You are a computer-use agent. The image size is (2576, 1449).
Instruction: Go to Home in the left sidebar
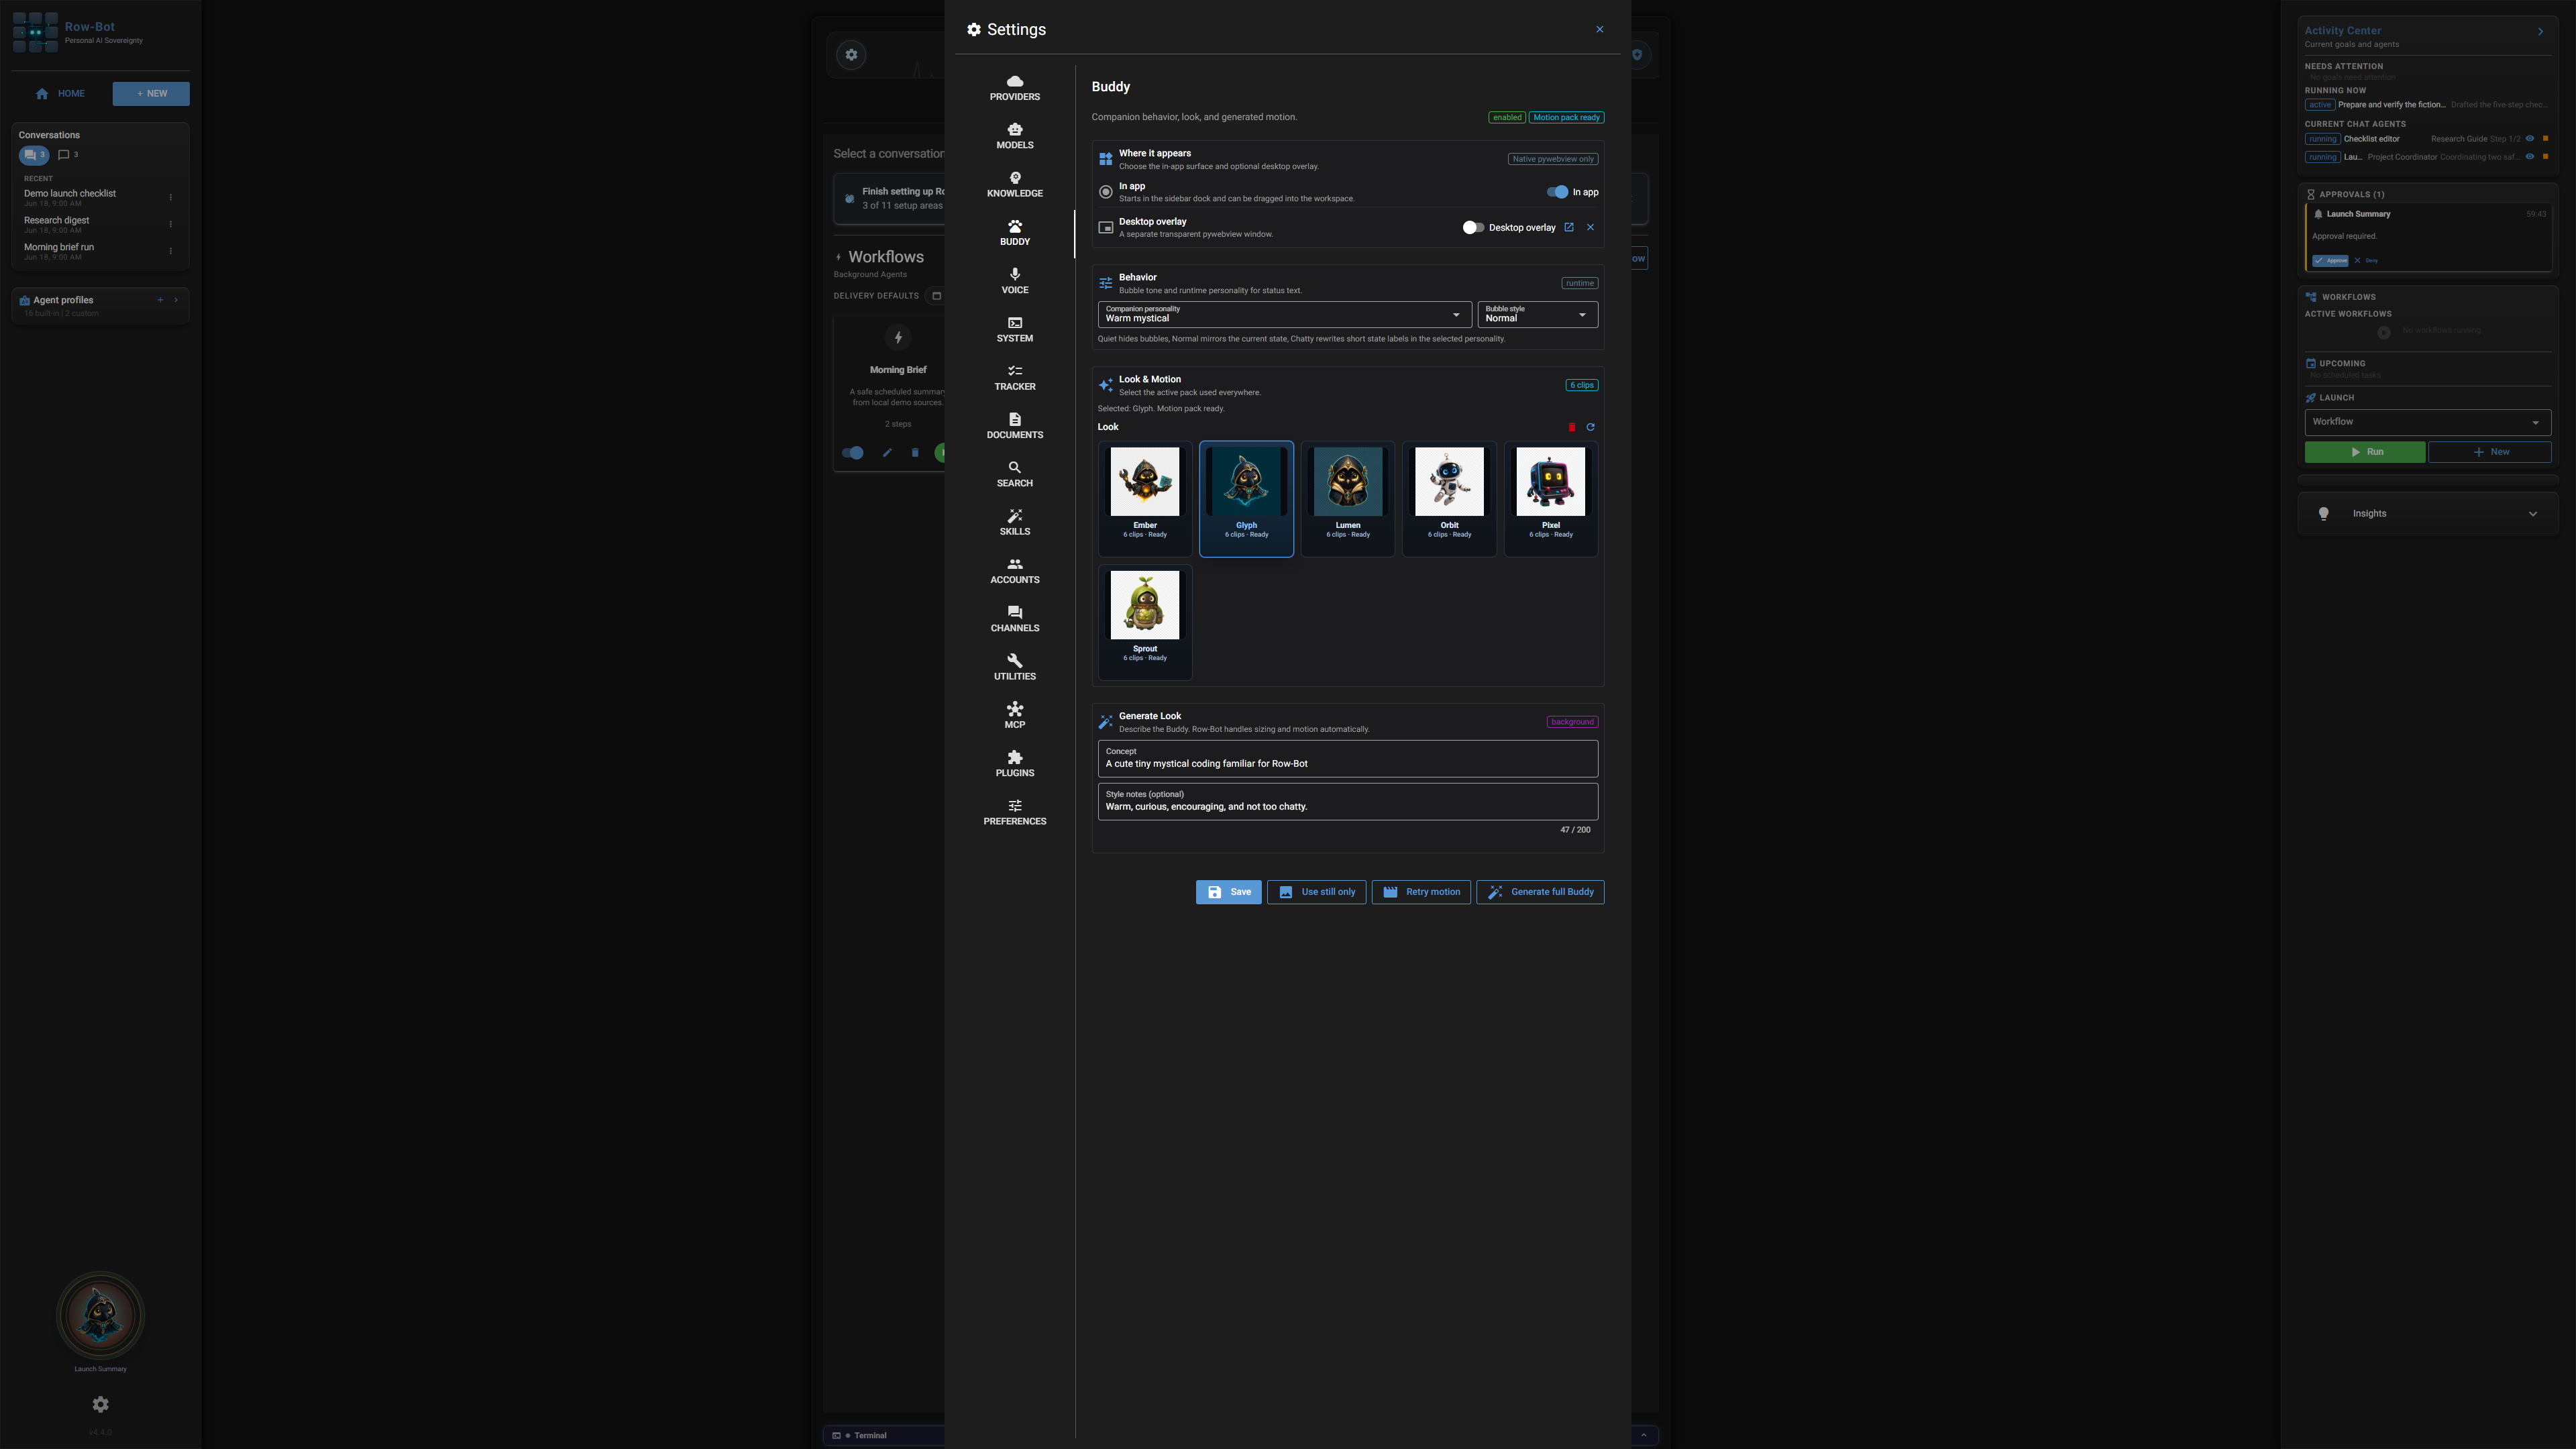(60, 94)
